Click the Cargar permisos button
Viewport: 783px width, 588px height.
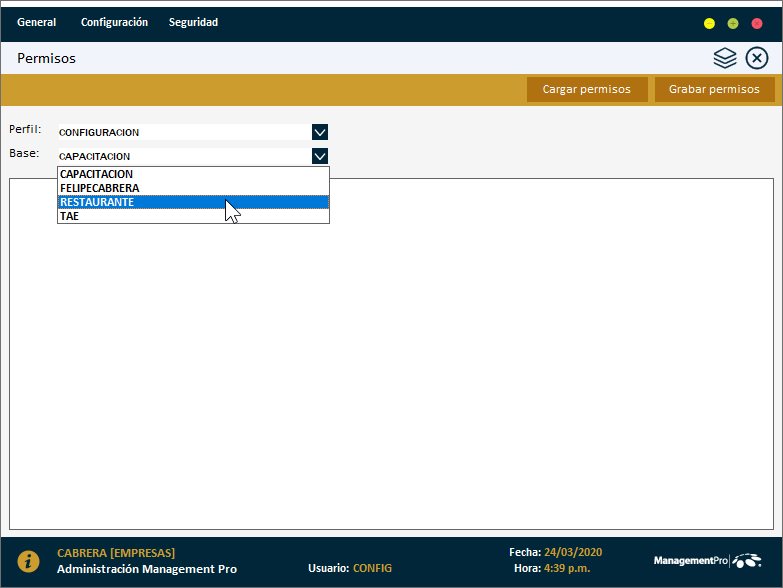pos(587,89)
